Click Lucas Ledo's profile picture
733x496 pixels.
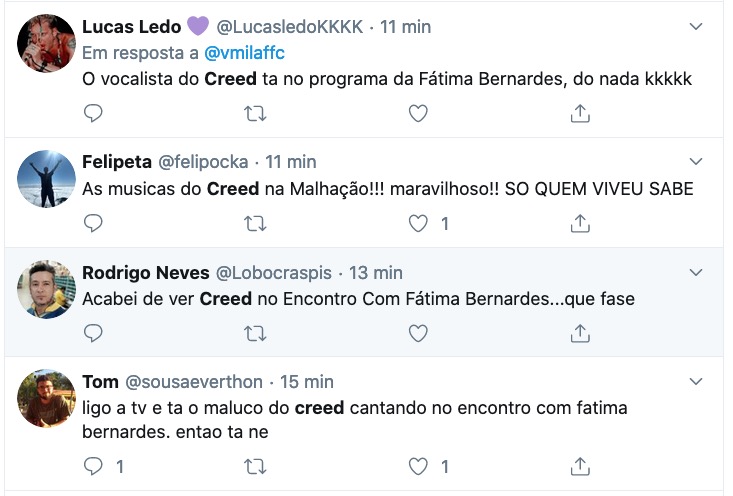(46, 43)
